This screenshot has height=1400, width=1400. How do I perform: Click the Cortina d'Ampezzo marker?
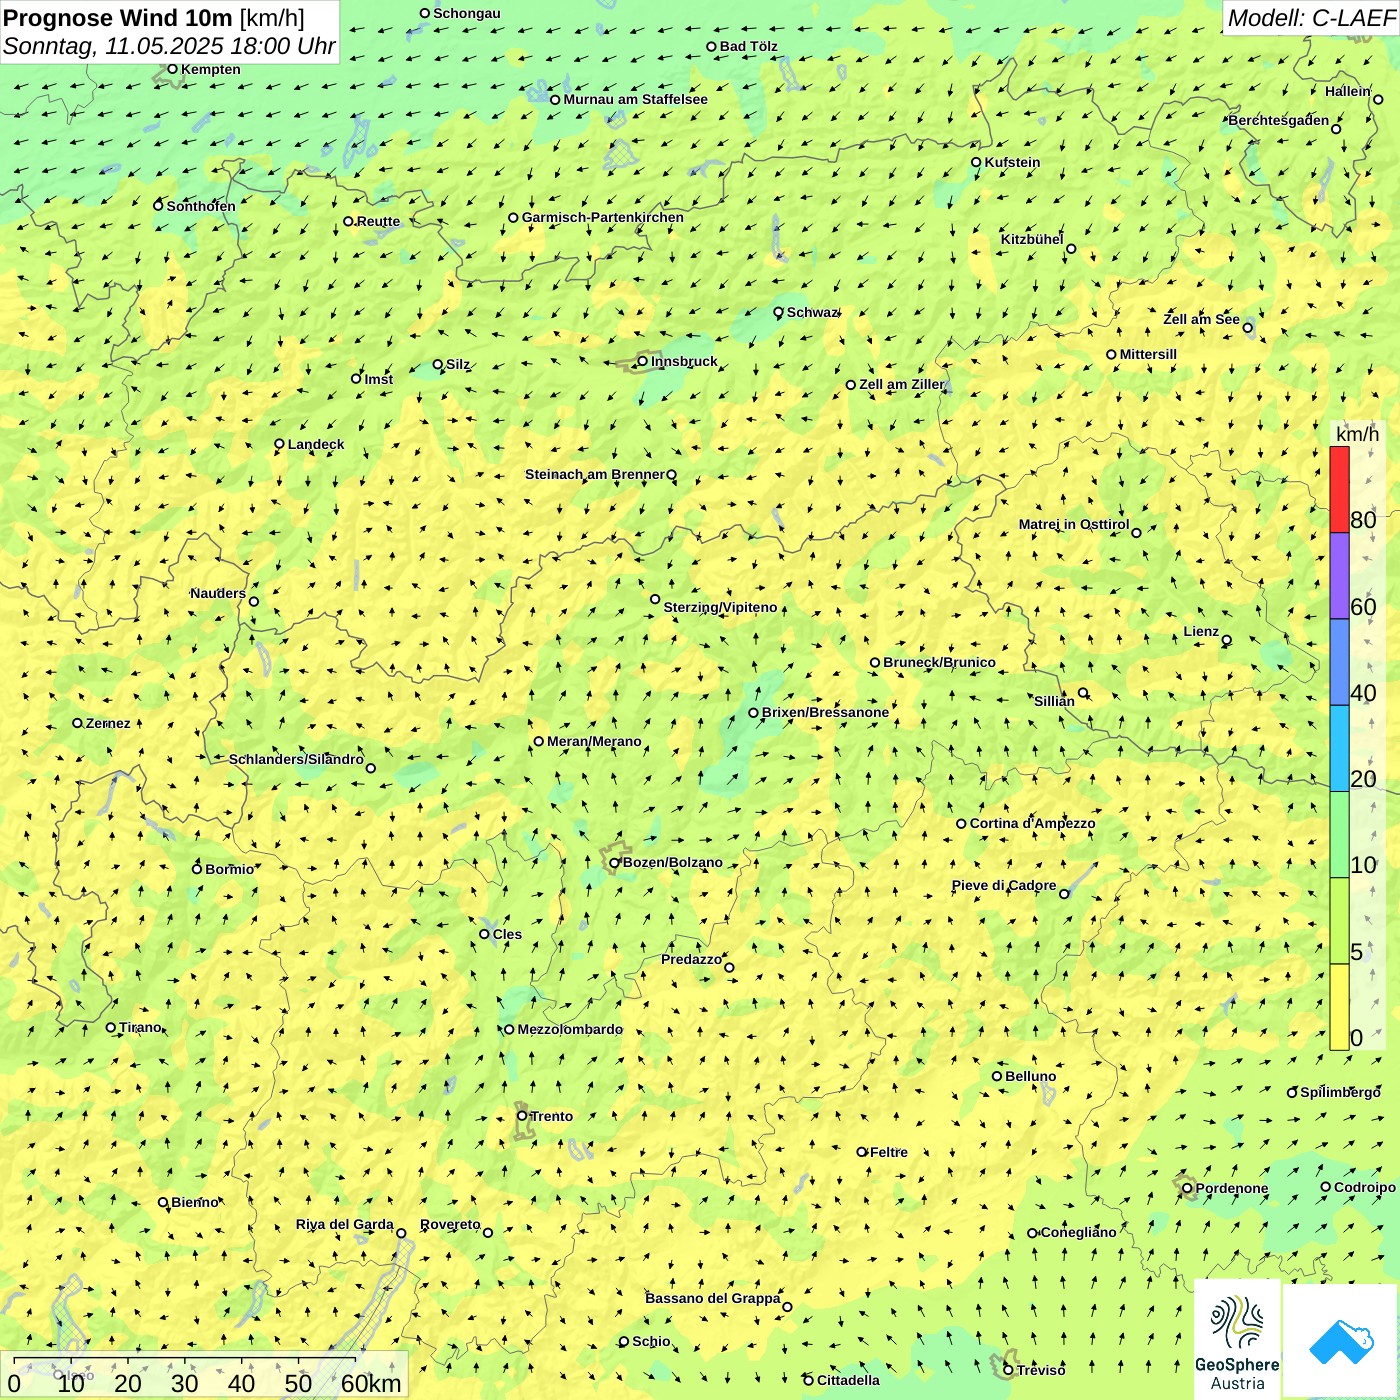962,824
